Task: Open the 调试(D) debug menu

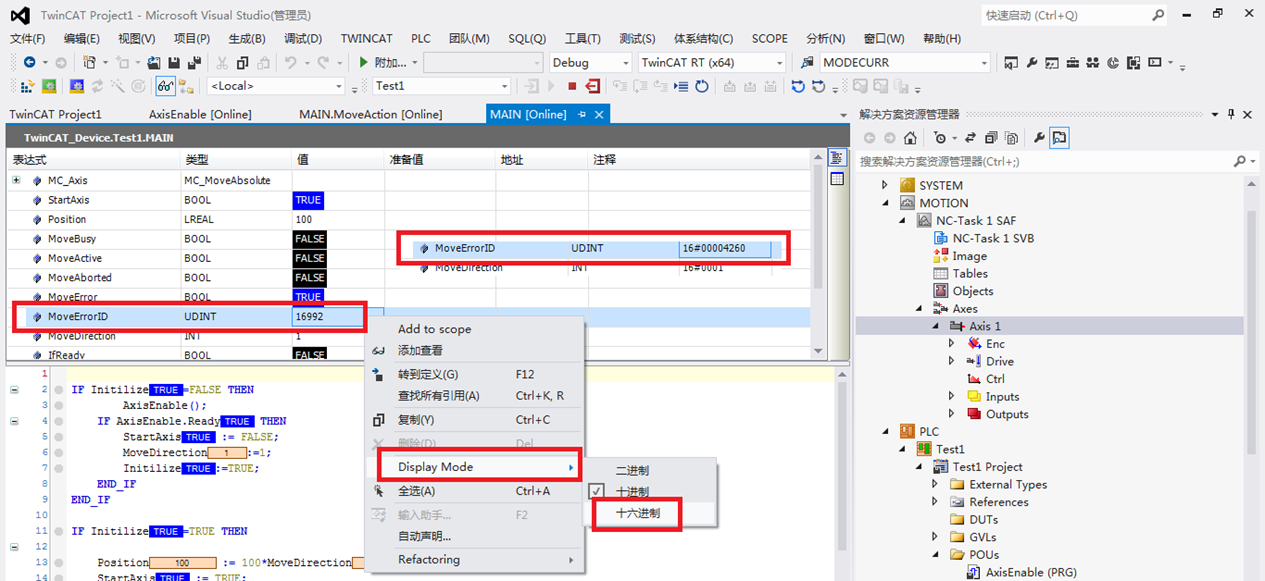Action: [x=303, y=38]
